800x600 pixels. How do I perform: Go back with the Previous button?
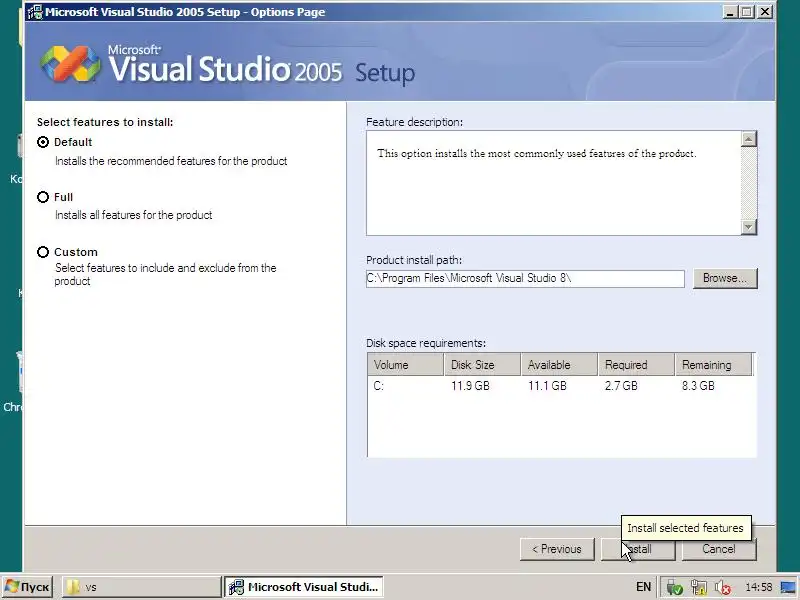coord(557,549)
